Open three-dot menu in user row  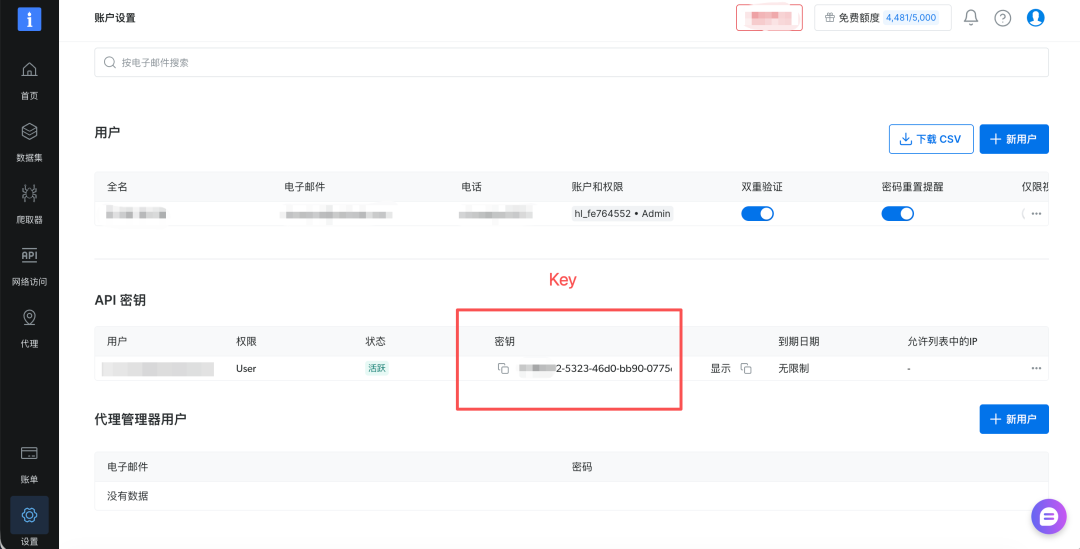click(x=1036, y=214)
